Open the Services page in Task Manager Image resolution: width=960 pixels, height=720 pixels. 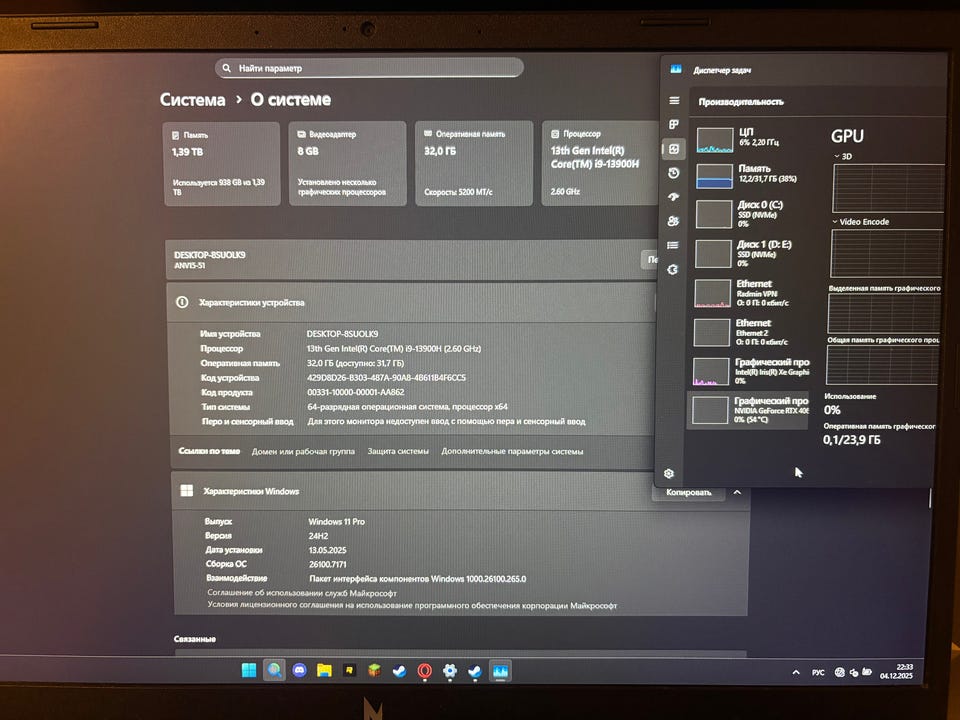click(x=673, y=269)
